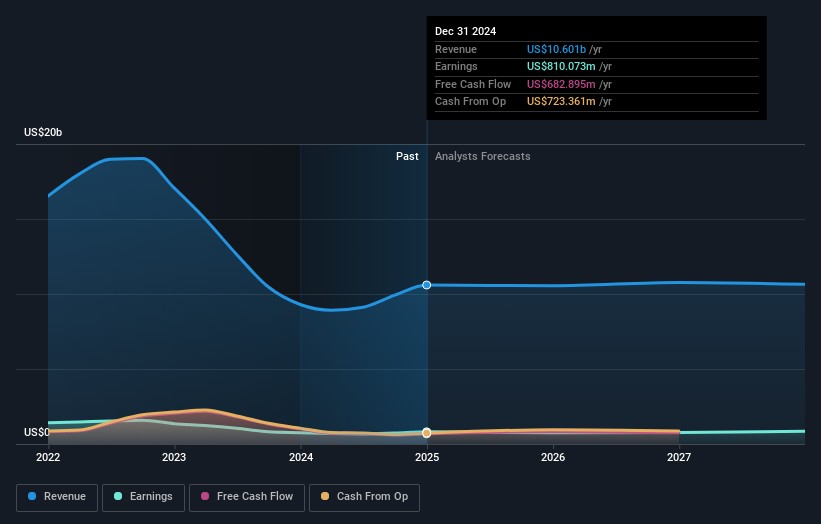Click the pink Free Cash Flow dot
This screenshot has width=821, height=524.
pyautogui.click(x=205, y=497)
